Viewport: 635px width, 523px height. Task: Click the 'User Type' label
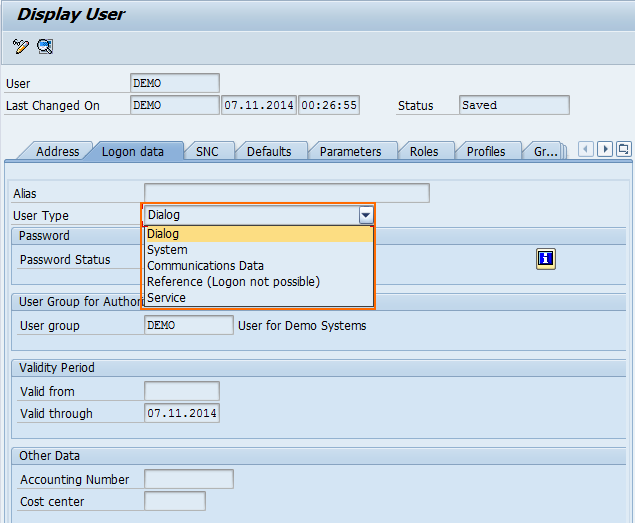coord(41,216)
